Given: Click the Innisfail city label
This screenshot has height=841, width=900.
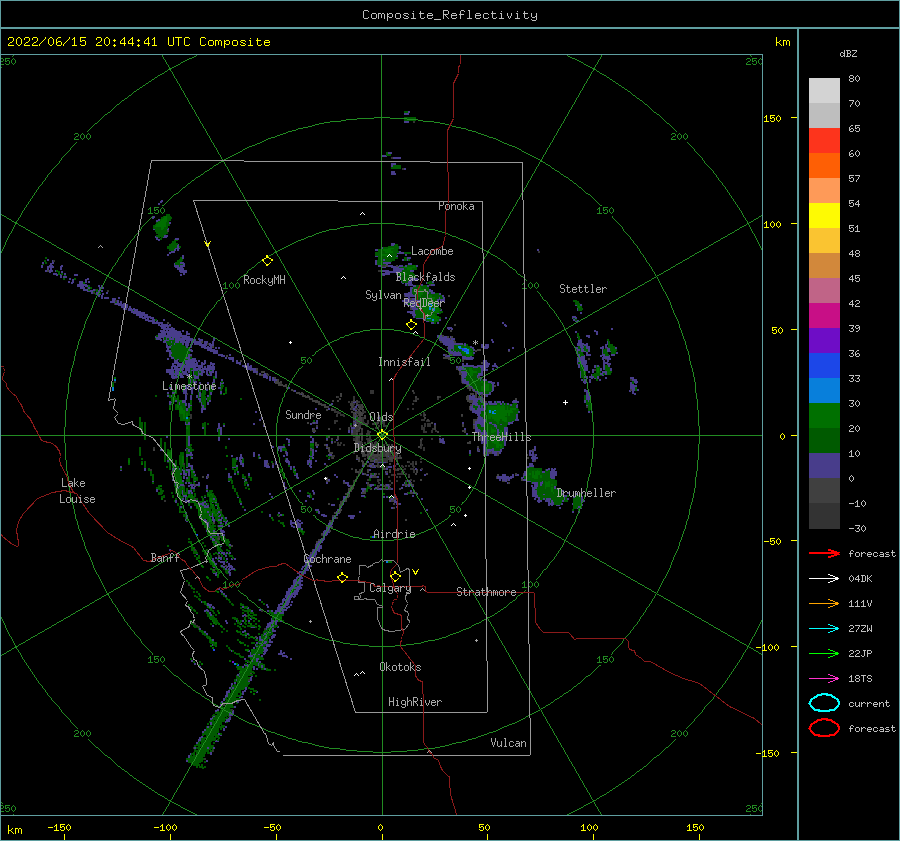Looking at the screenshot, I should 404,362.
